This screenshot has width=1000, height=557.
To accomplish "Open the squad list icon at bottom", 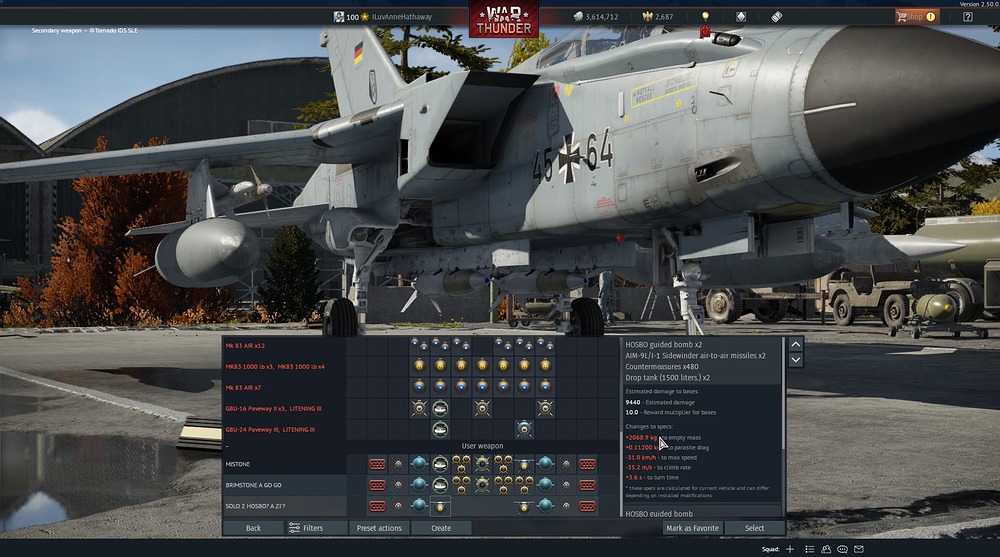I will pos(808,549).
